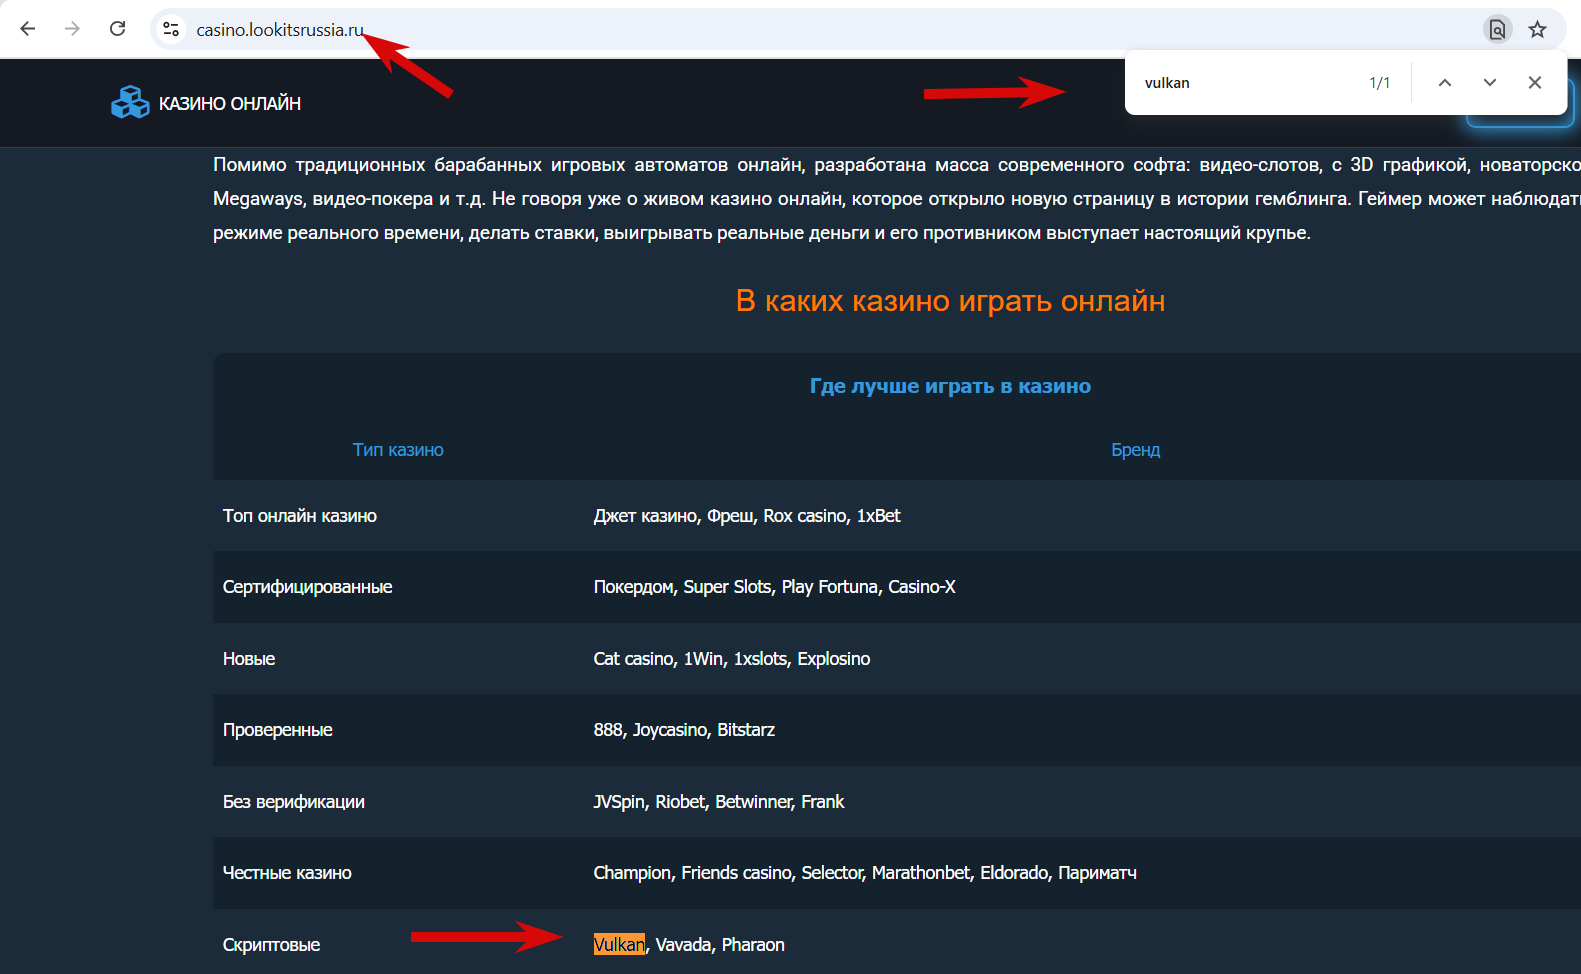Click the table title Где лучше играть в казино

pos(950,386)
